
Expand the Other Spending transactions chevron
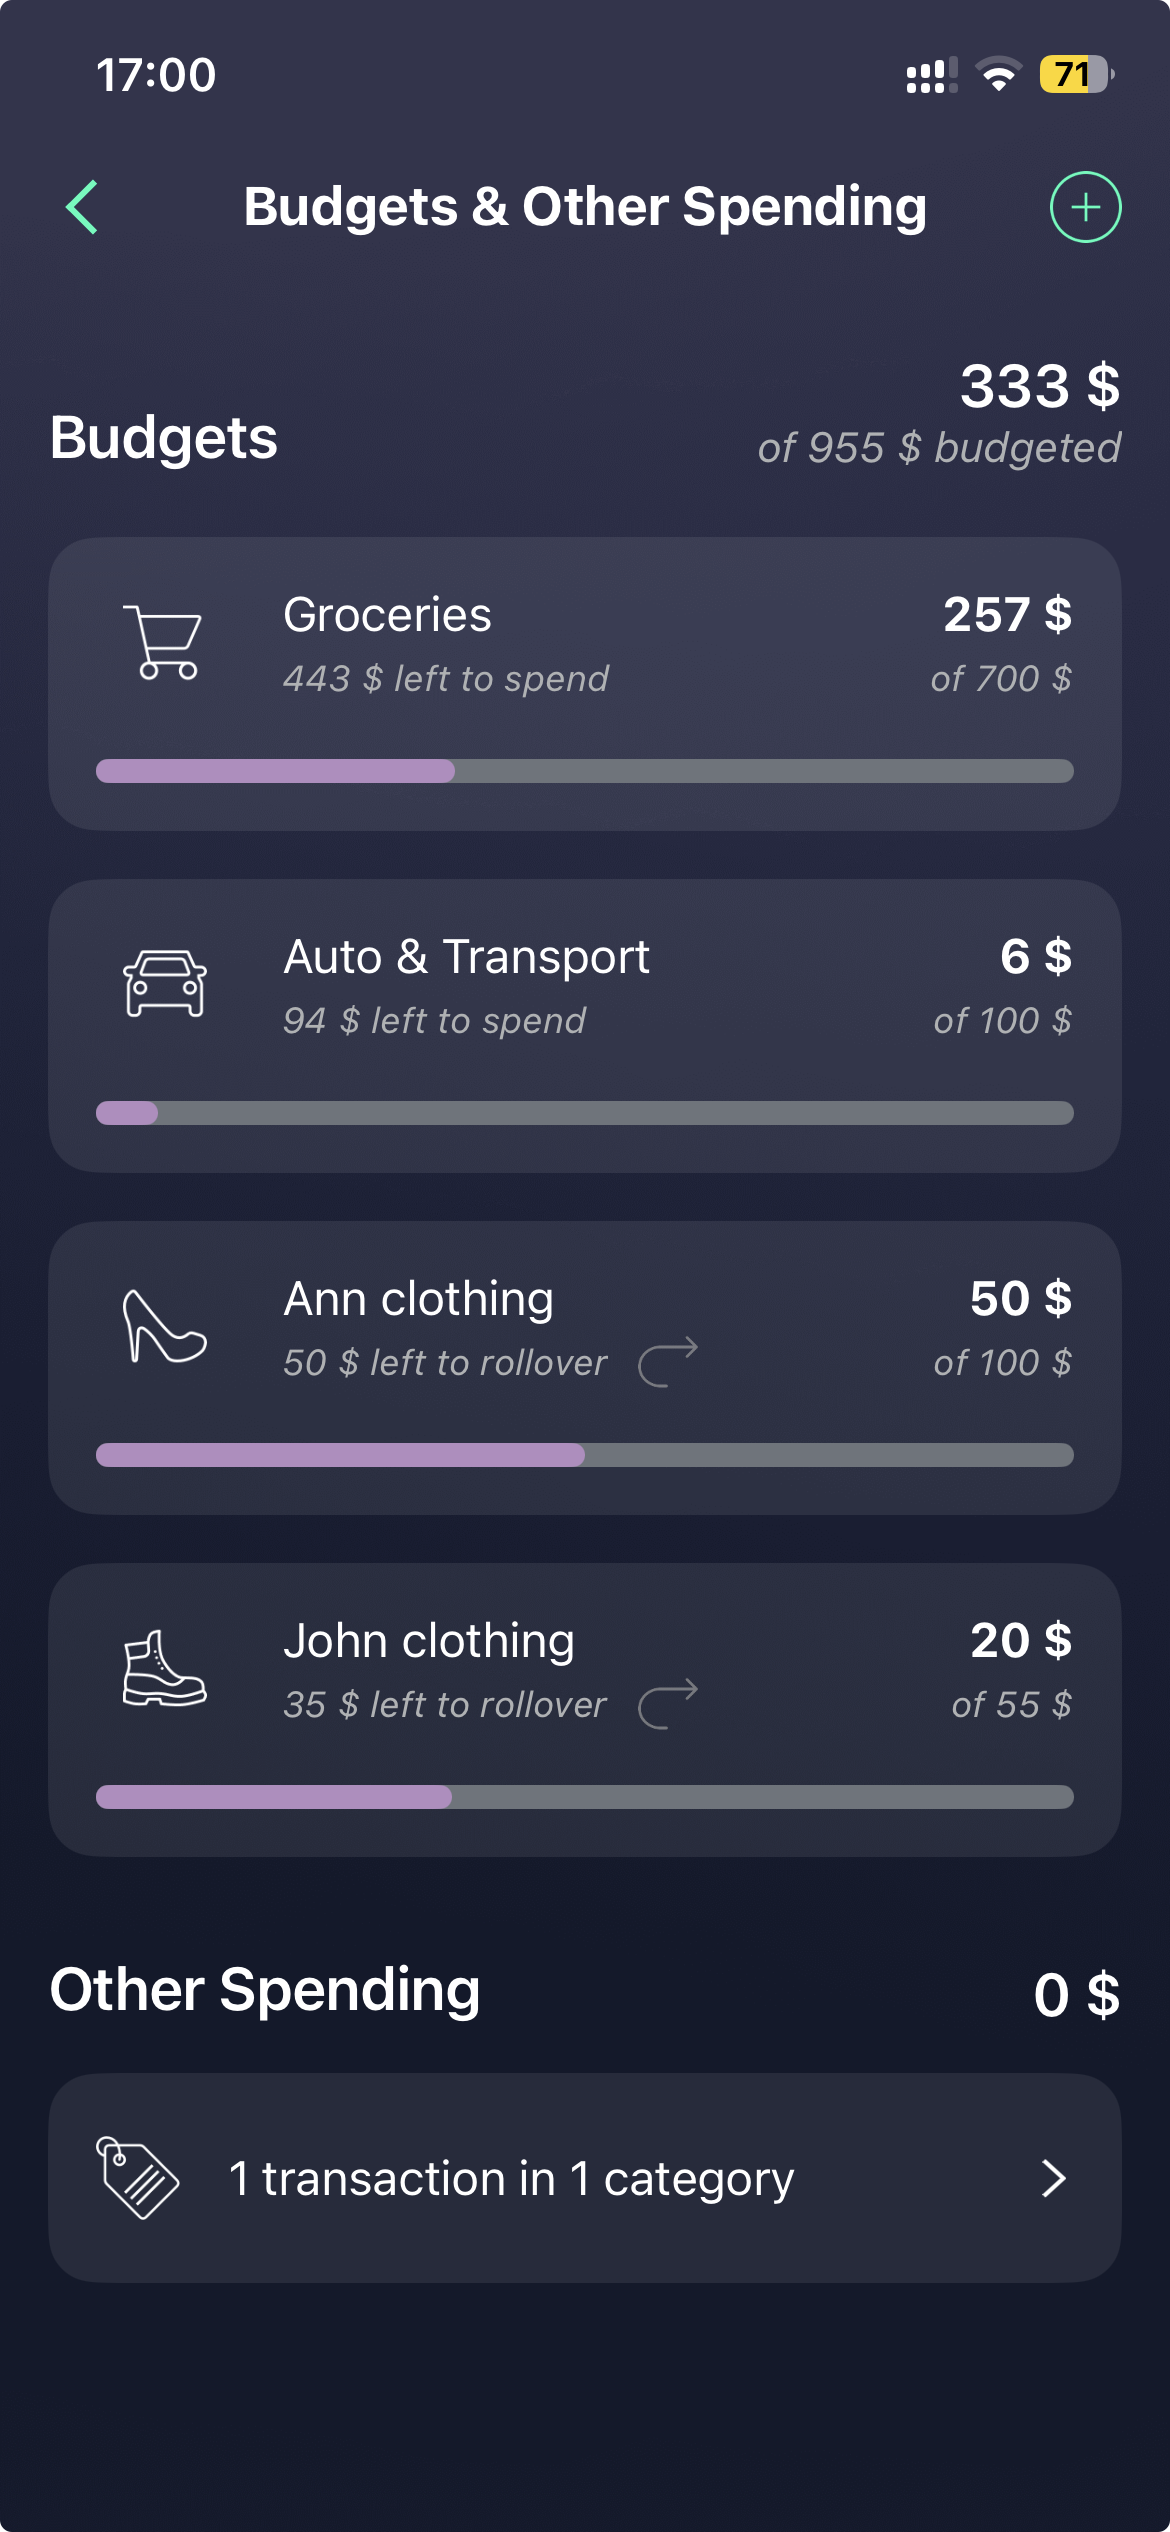coord(1053,2178)
